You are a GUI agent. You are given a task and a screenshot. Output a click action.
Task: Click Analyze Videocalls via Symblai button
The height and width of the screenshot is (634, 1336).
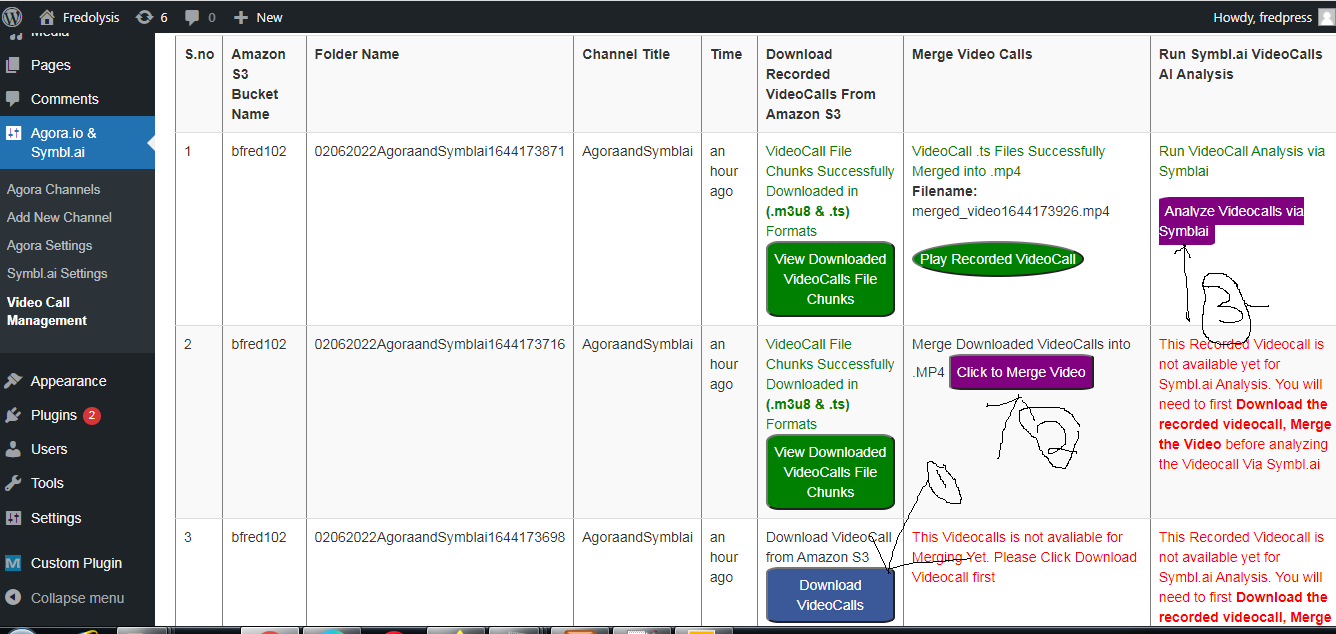[x=1231, y=222]
